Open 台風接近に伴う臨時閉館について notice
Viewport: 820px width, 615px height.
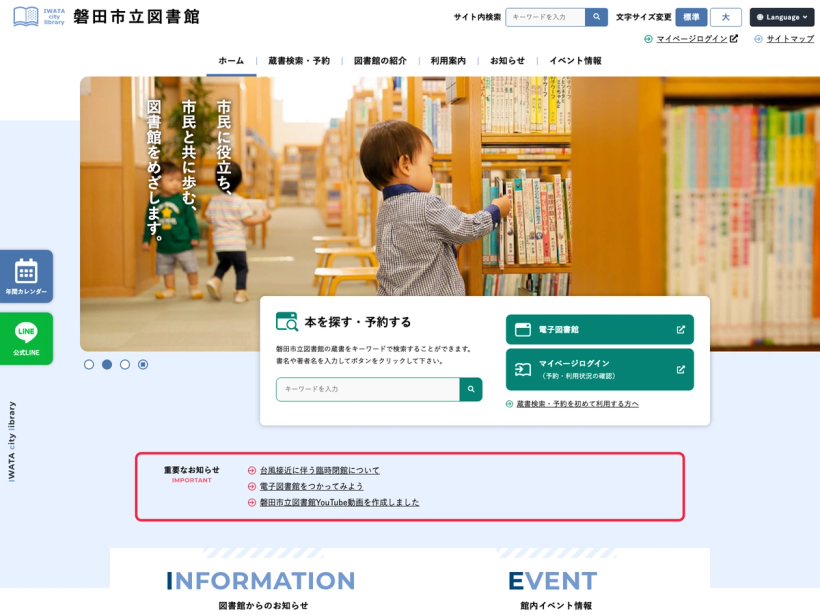tap(320, 471)
